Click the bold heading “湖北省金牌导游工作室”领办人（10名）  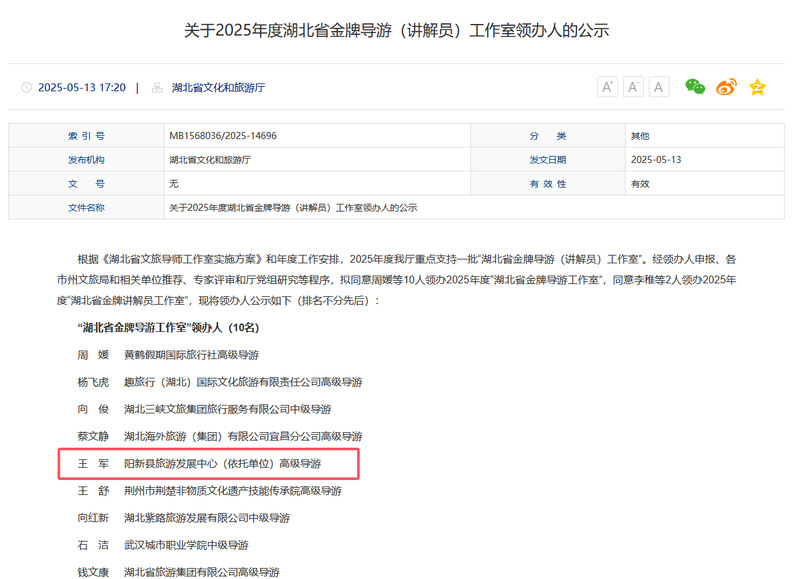[x=168, y=327]
